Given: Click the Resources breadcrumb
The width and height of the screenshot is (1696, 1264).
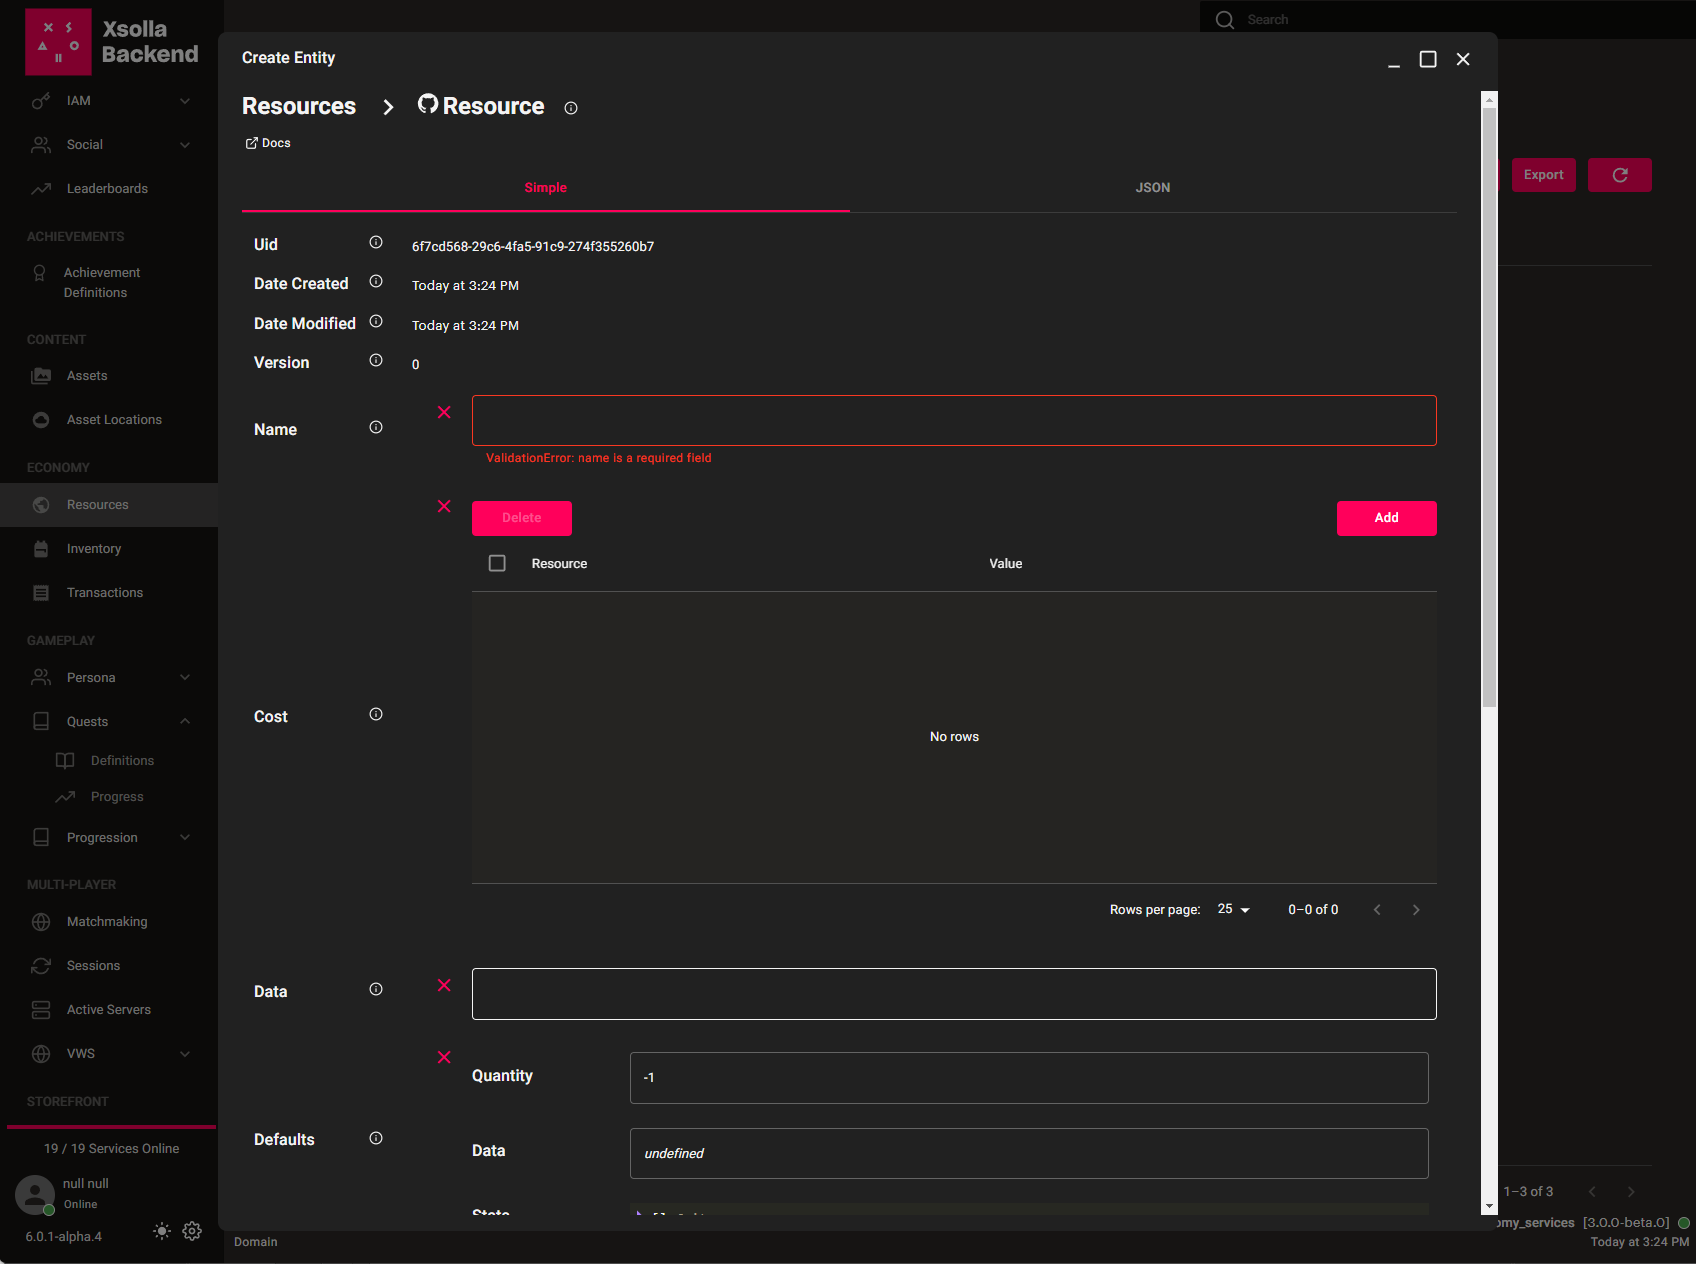Looking at the screenshot, I should click(x=299, y=106).
